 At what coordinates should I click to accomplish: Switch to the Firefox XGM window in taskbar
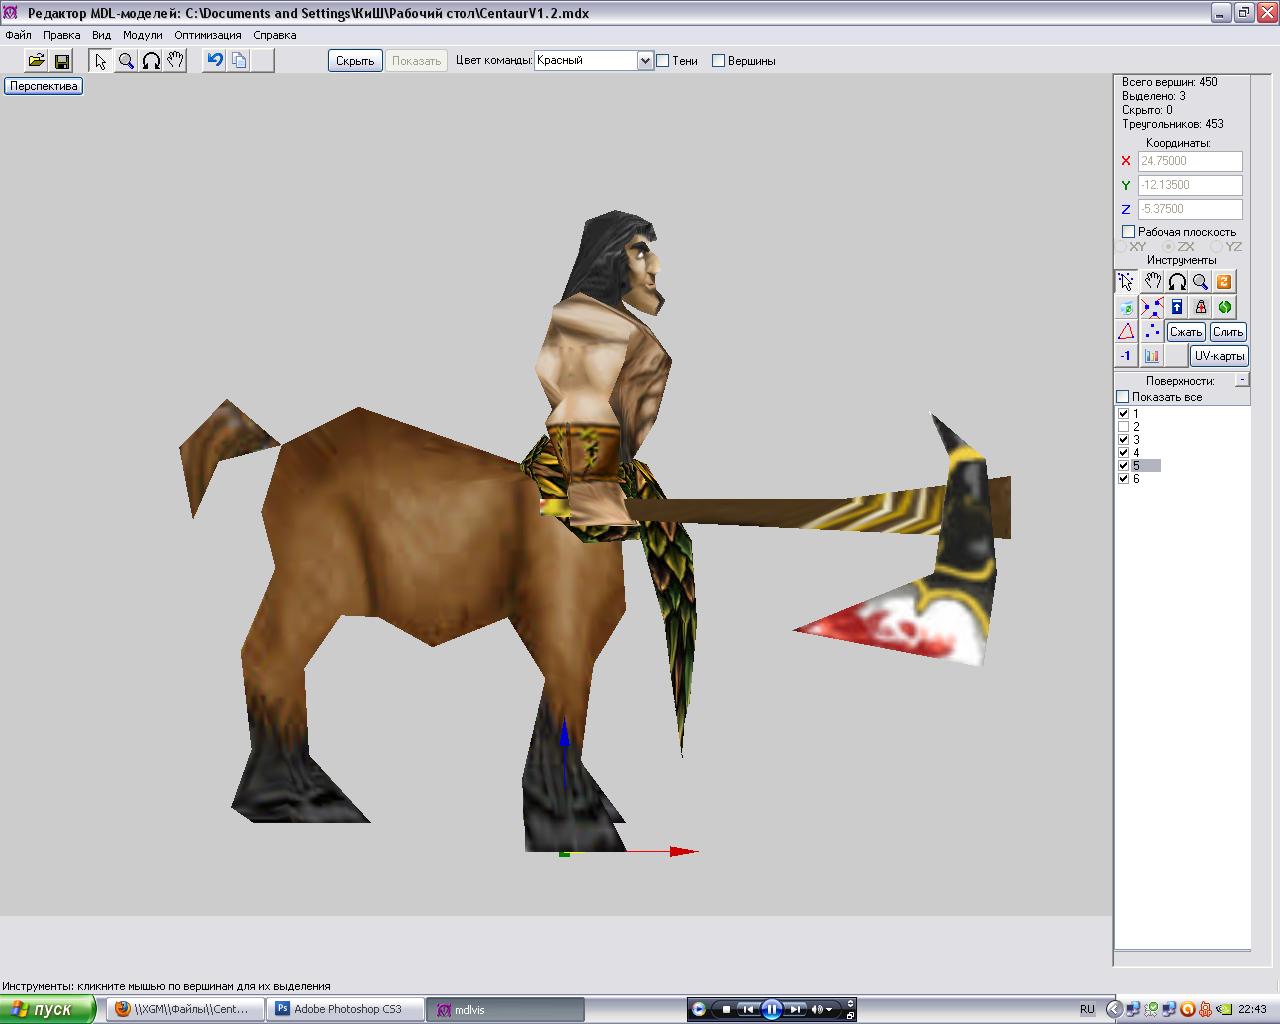click(x=186, y=1009)
